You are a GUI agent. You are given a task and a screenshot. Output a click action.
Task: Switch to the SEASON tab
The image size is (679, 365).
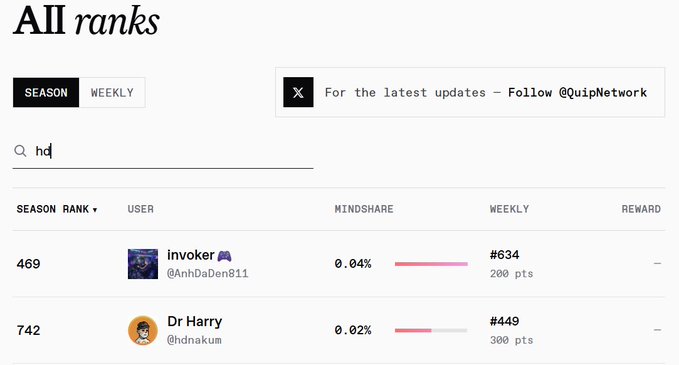(46, 93)
